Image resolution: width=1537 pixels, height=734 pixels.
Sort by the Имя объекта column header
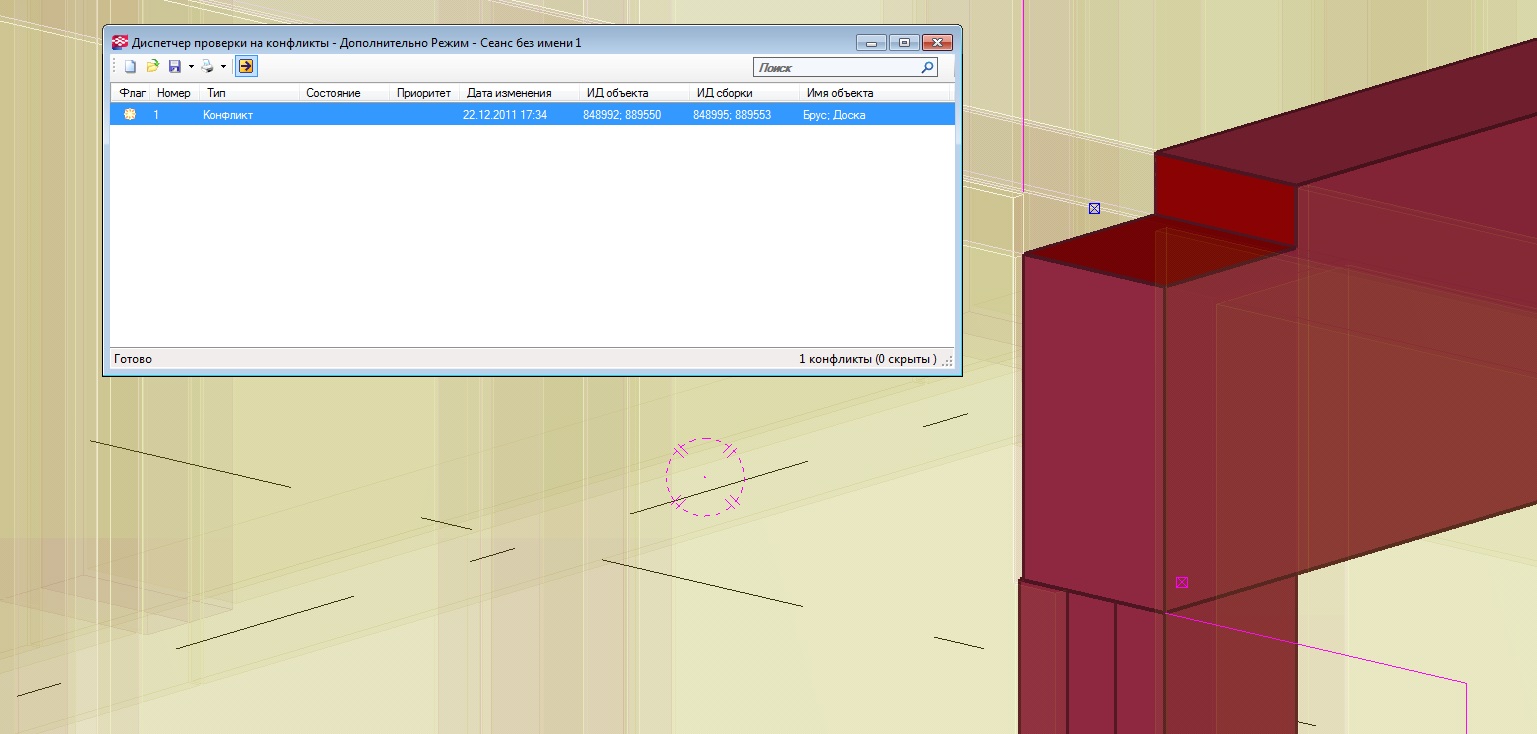click(875, 93)
